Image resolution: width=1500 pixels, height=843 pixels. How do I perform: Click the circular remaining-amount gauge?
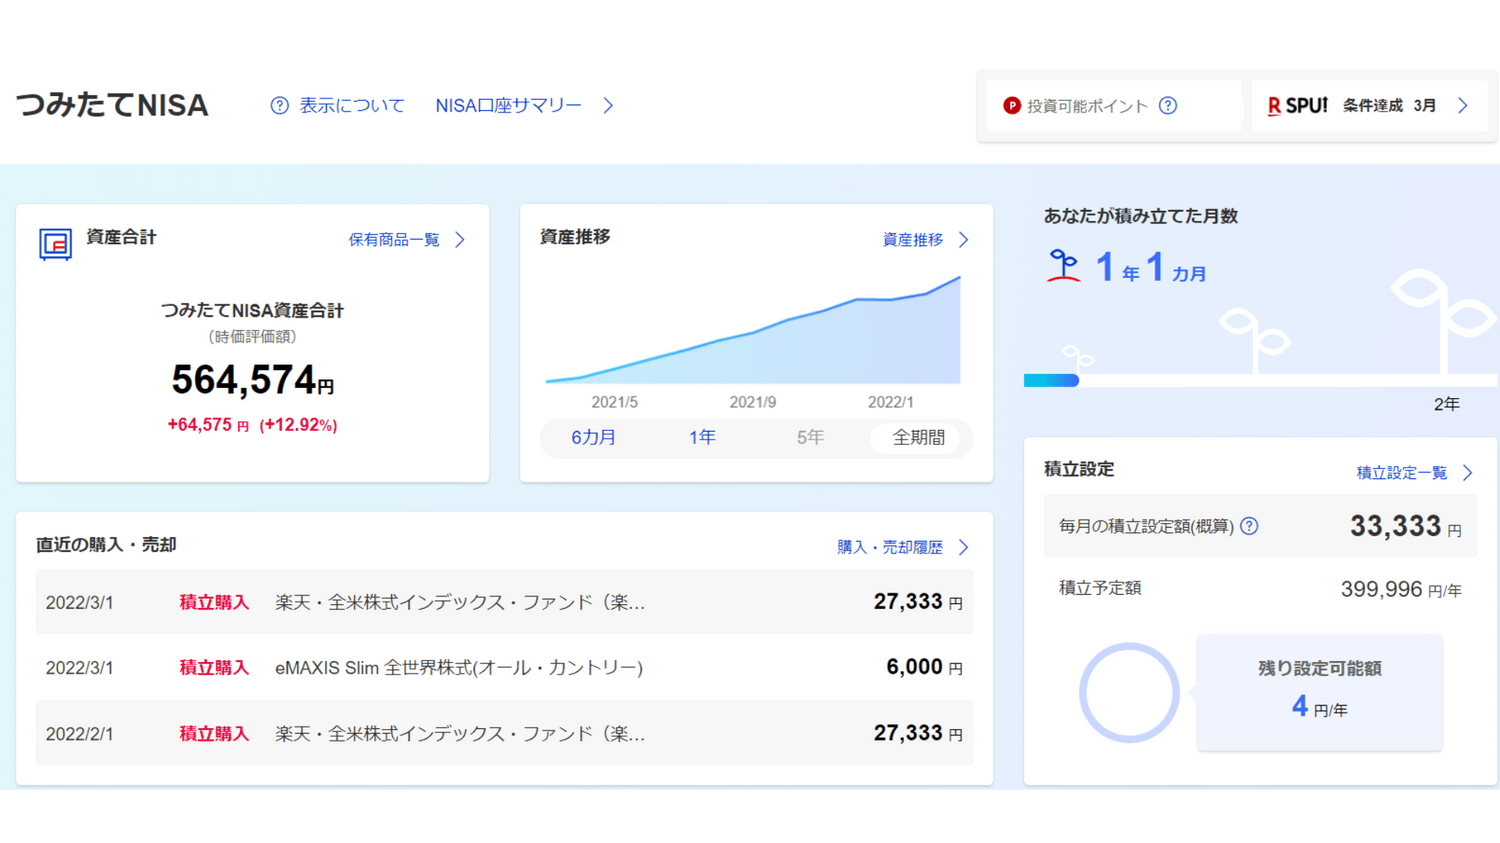(1129, 693)
